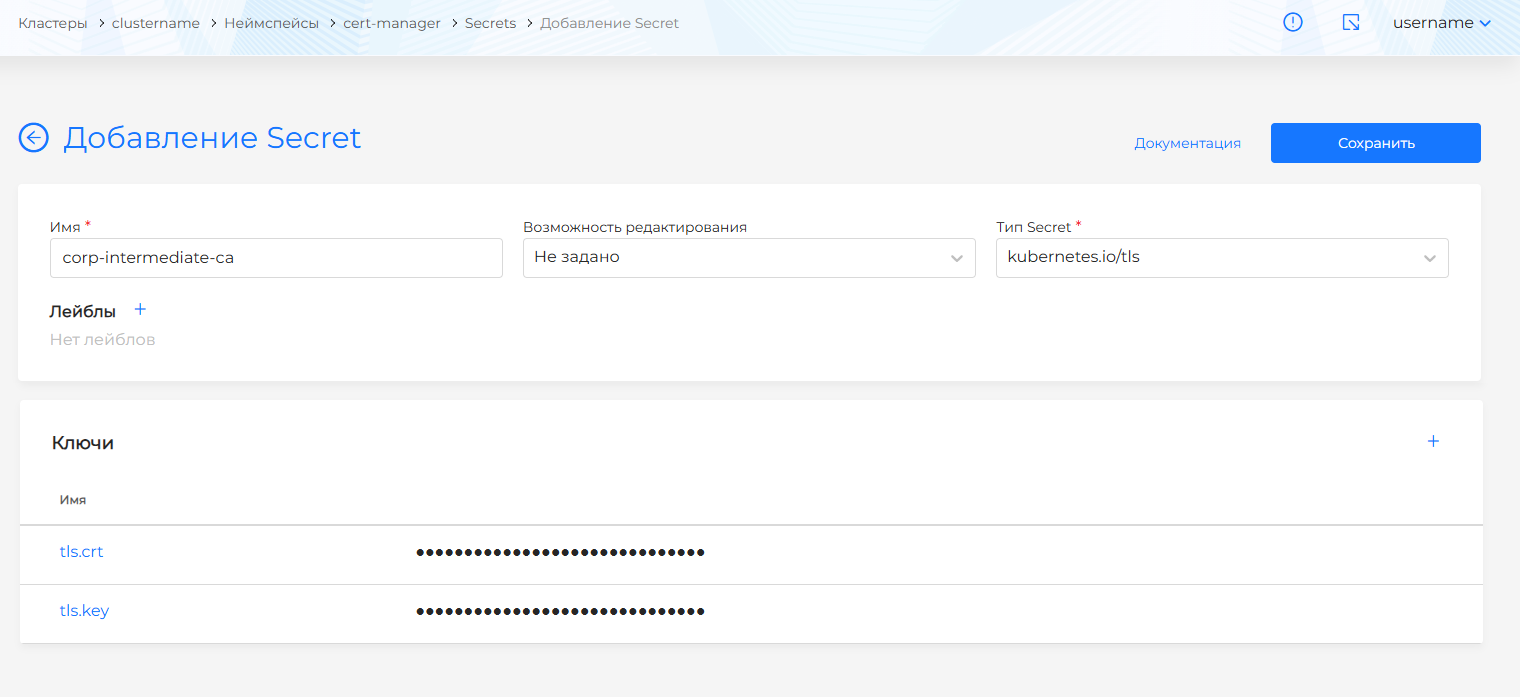Screen dimensions: 1520x697
Task: Return to Secrets list breadcrumb
Action: point(490,23)
